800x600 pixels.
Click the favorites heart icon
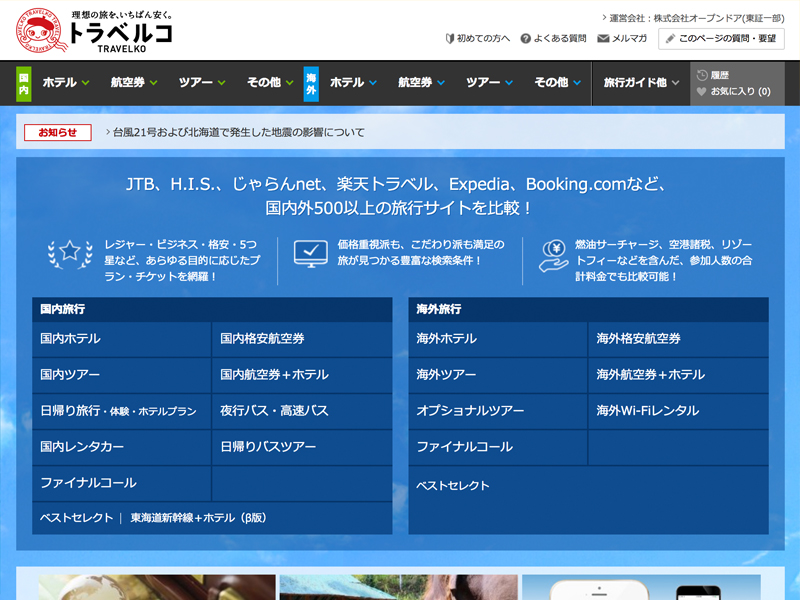point(702,91)
